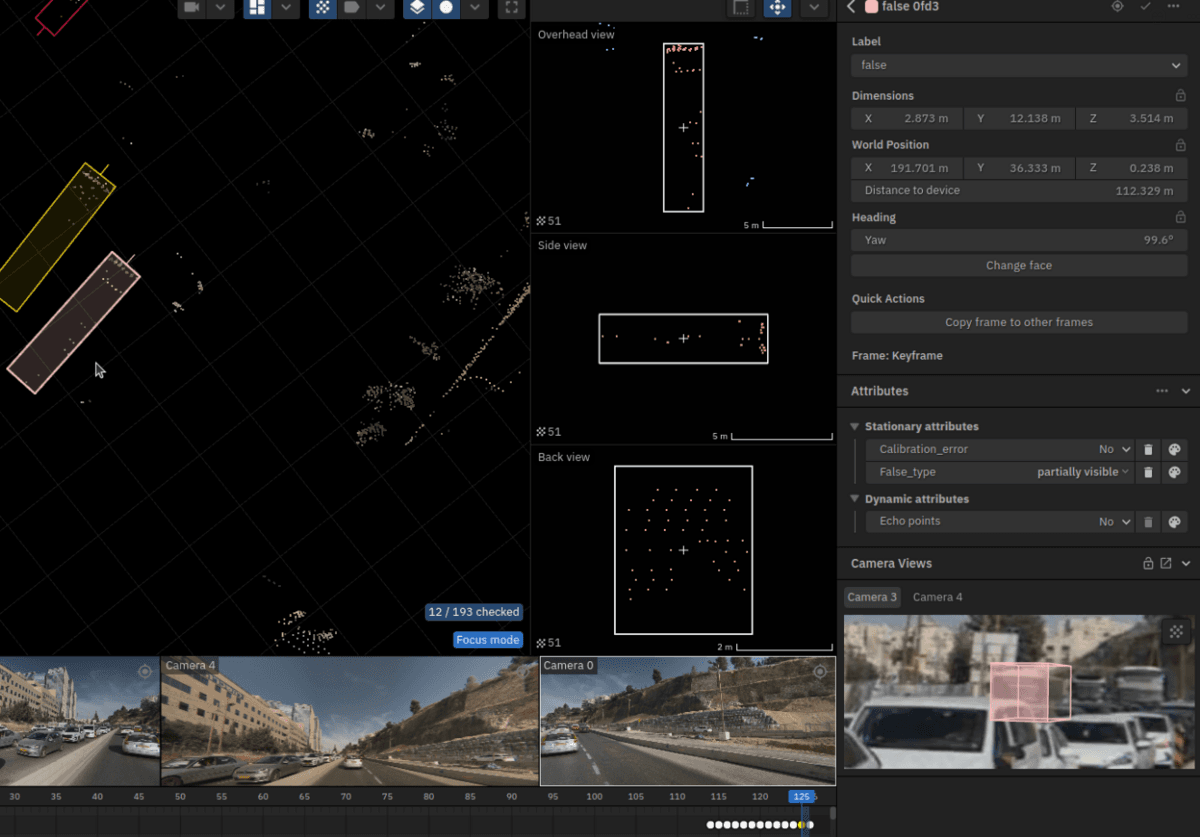Toggle the Heading lock icon
This screenshot has height=837, width=1200.
(1180, 217)
